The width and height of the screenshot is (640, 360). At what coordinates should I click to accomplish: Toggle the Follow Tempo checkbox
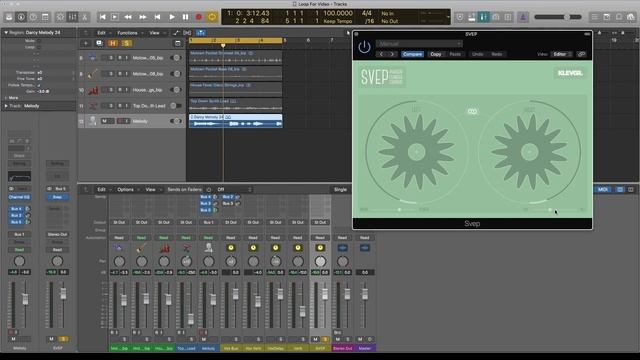39,85
